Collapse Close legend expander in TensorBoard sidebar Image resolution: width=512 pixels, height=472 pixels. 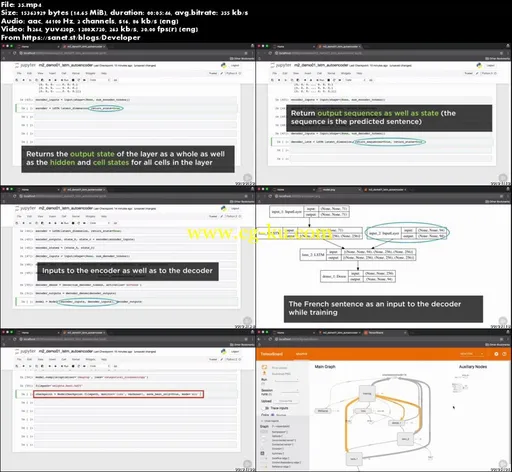pos(270,421)
